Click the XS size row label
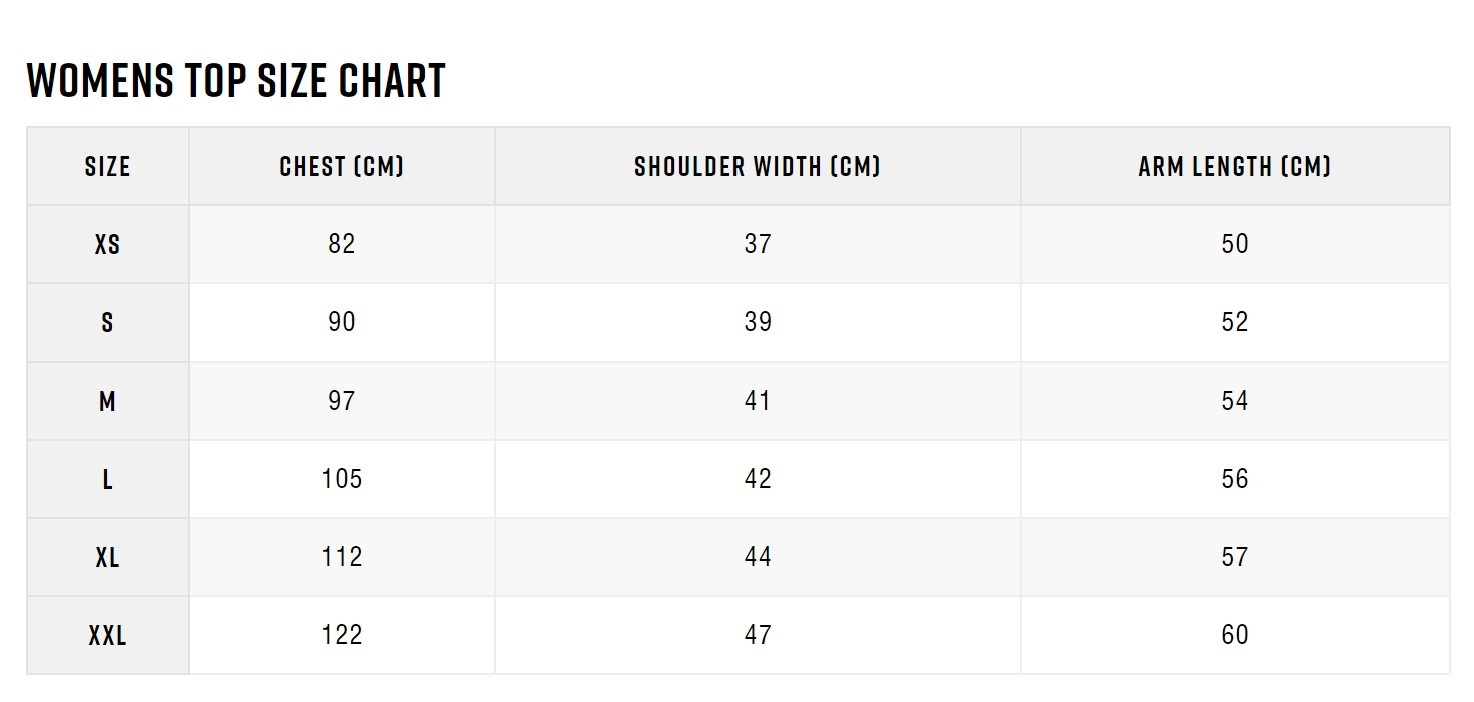Image resolution: width=1474 pixels, height=702 pixels. pyautogui.click(x=108, y=244)
